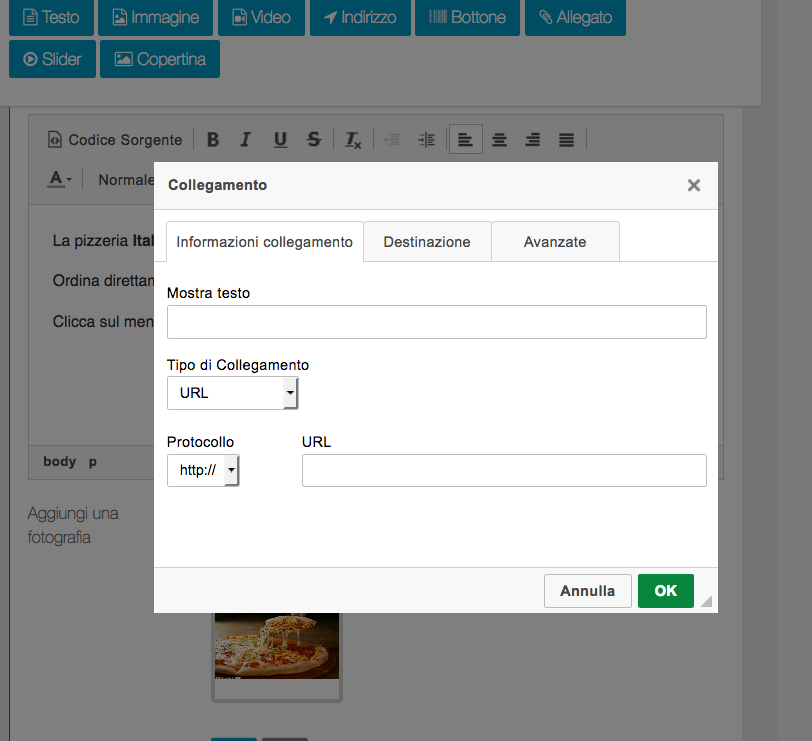This screenshot has height=741, width=812.
Task: Focus the Mostra testo text field
Action: [436, 322]
